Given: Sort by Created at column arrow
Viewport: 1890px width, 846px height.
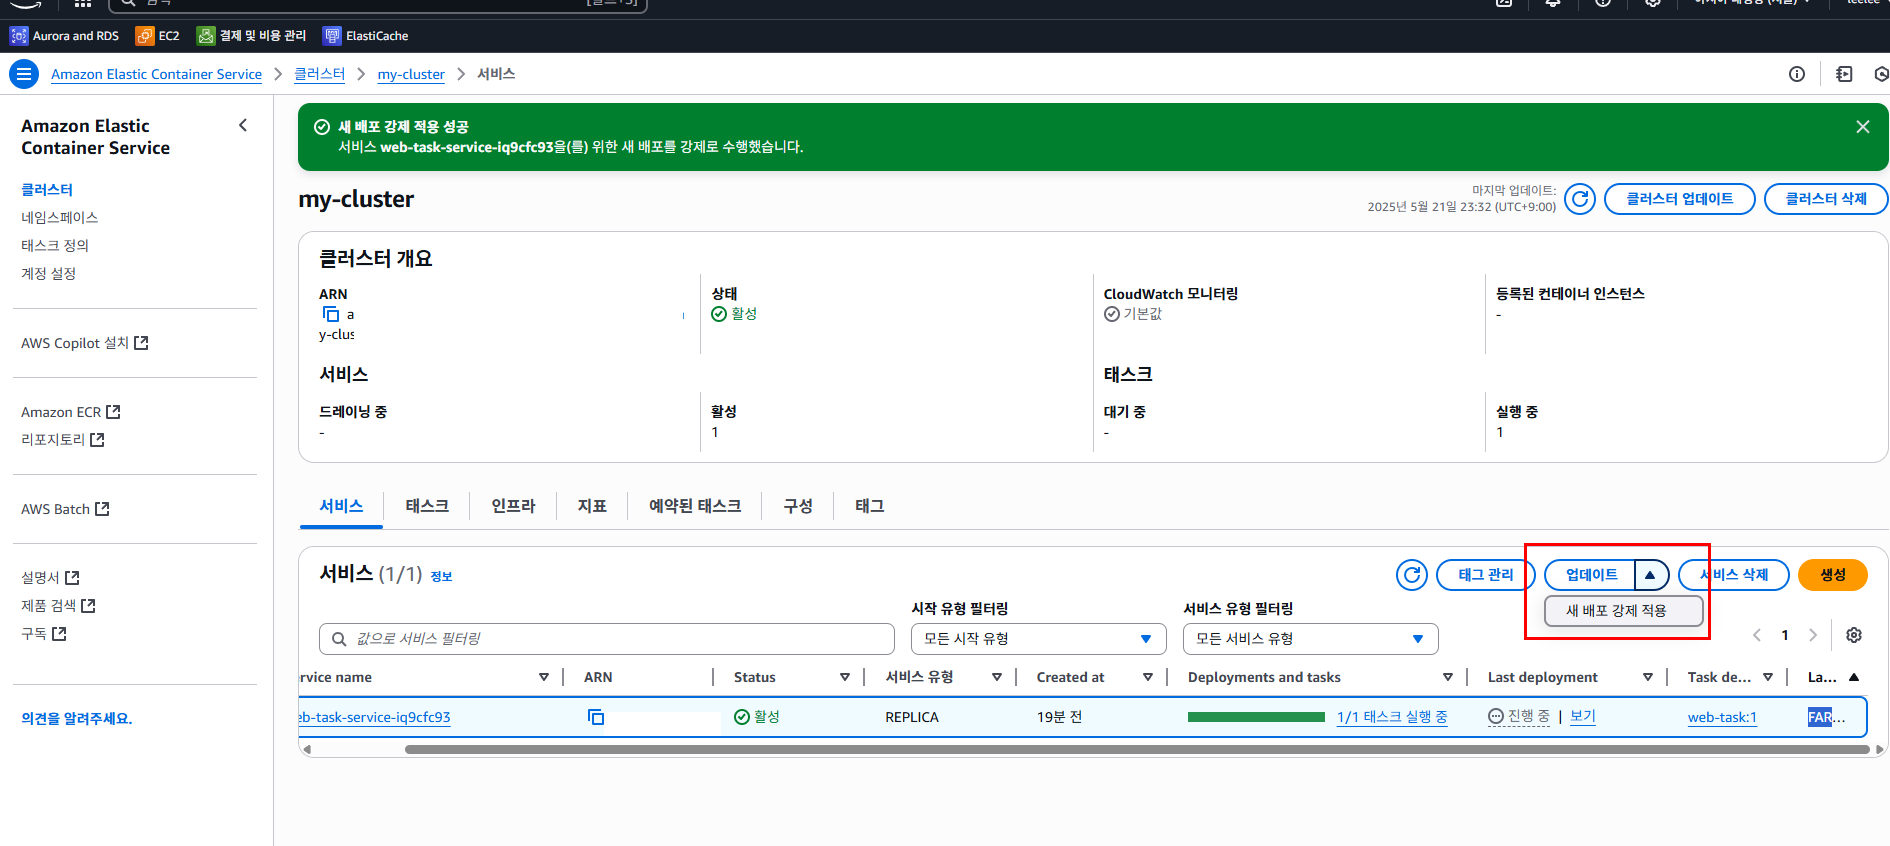Looking at the screenshot, I should coord(1148,678).
